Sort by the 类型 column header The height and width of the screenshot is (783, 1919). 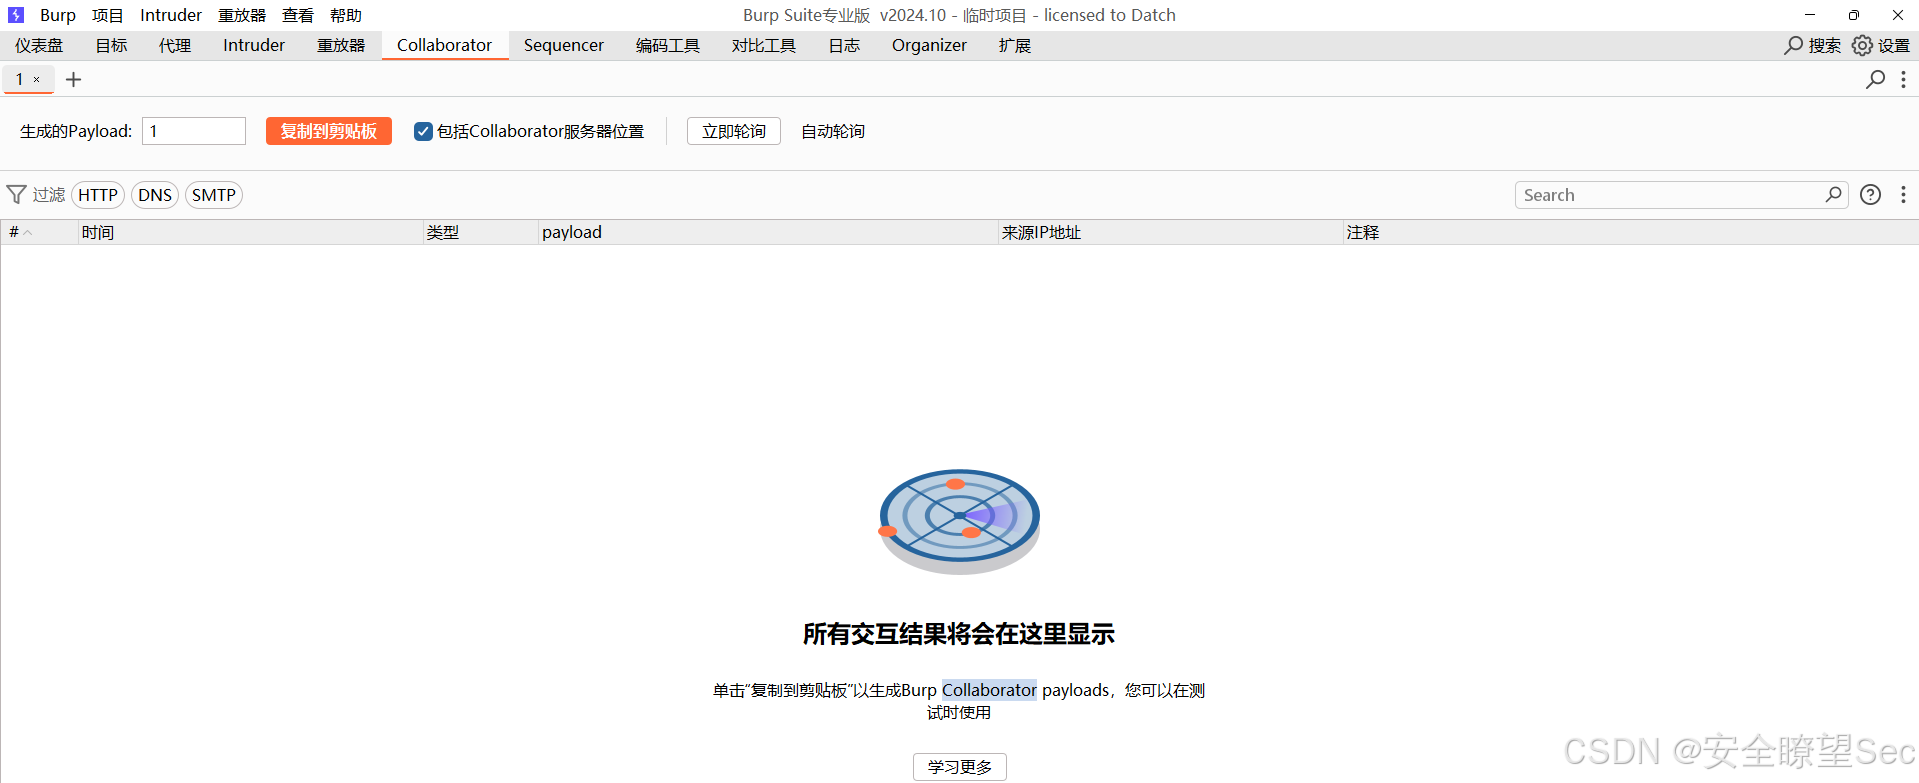point(480,232)
